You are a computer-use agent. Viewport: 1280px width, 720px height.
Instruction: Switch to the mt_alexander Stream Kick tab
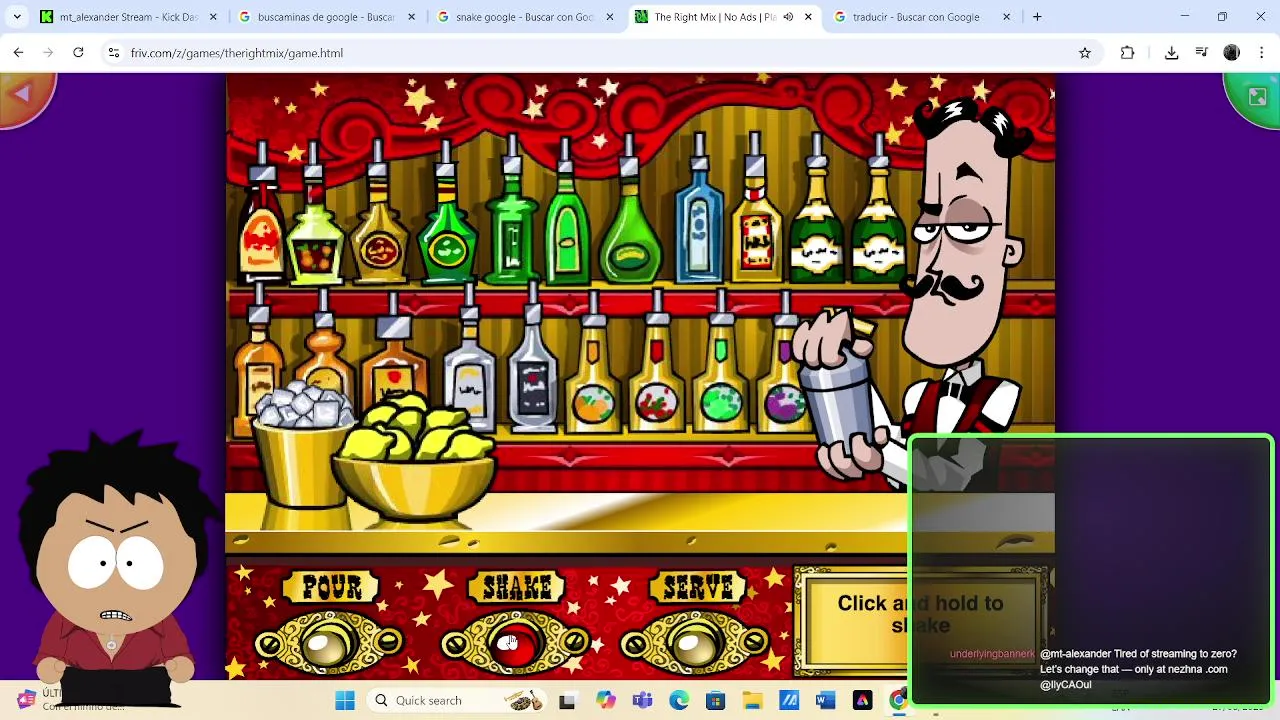(x=128, y=17)
